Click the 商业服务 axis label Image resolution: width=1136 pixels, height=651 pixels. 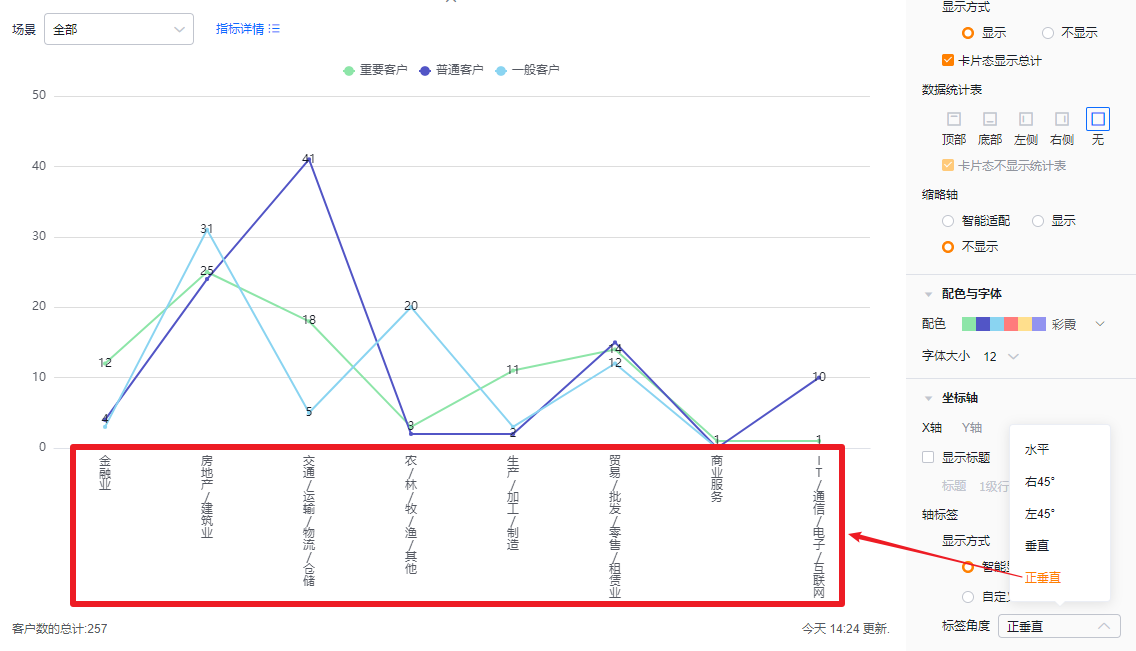pyautogui.click(x=717, y=479)
